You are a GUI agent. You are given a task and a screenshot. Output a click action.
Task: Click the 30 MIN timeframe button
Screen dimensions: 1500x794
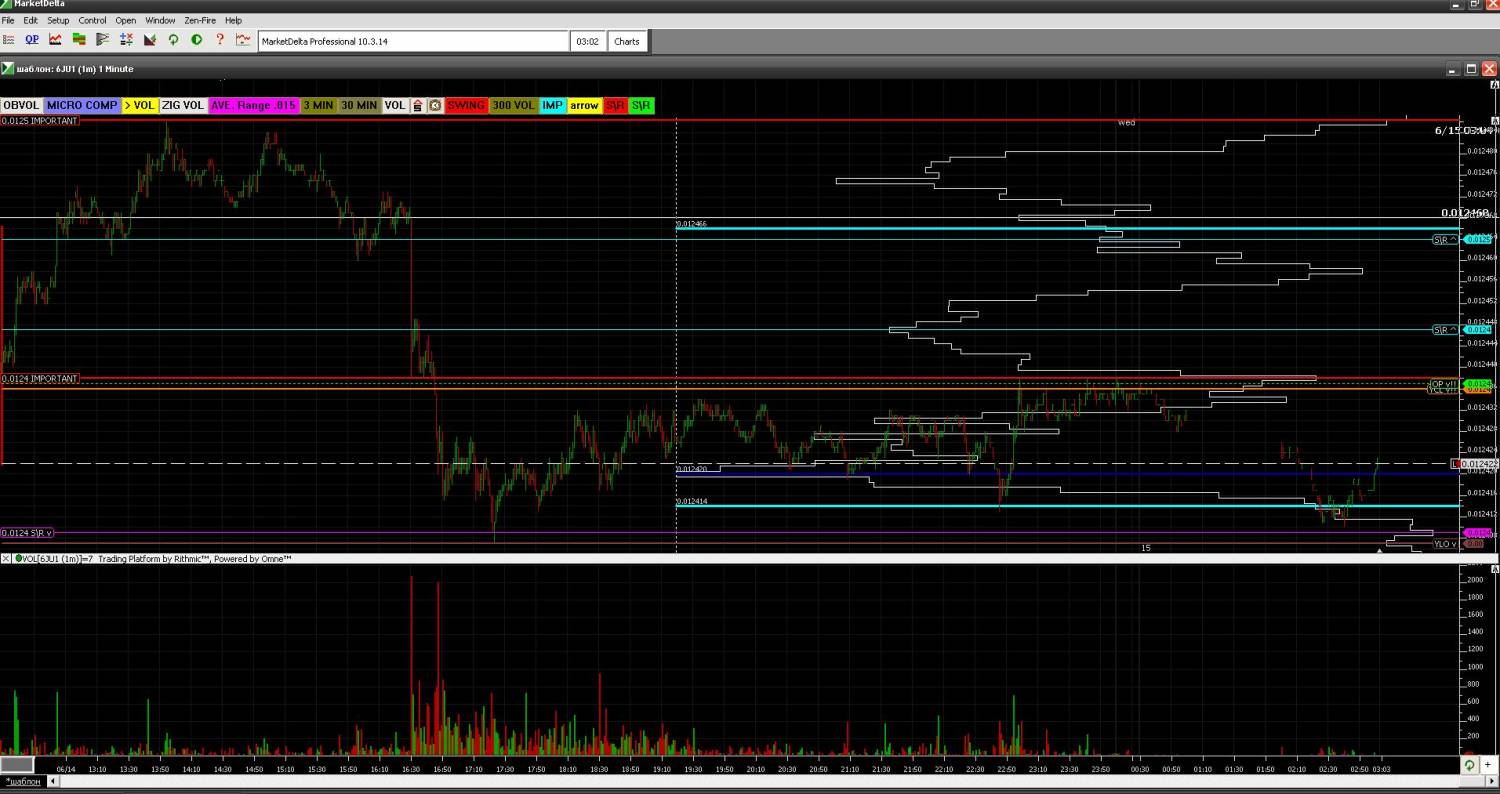pyautogui.click(x=359, y=105)
